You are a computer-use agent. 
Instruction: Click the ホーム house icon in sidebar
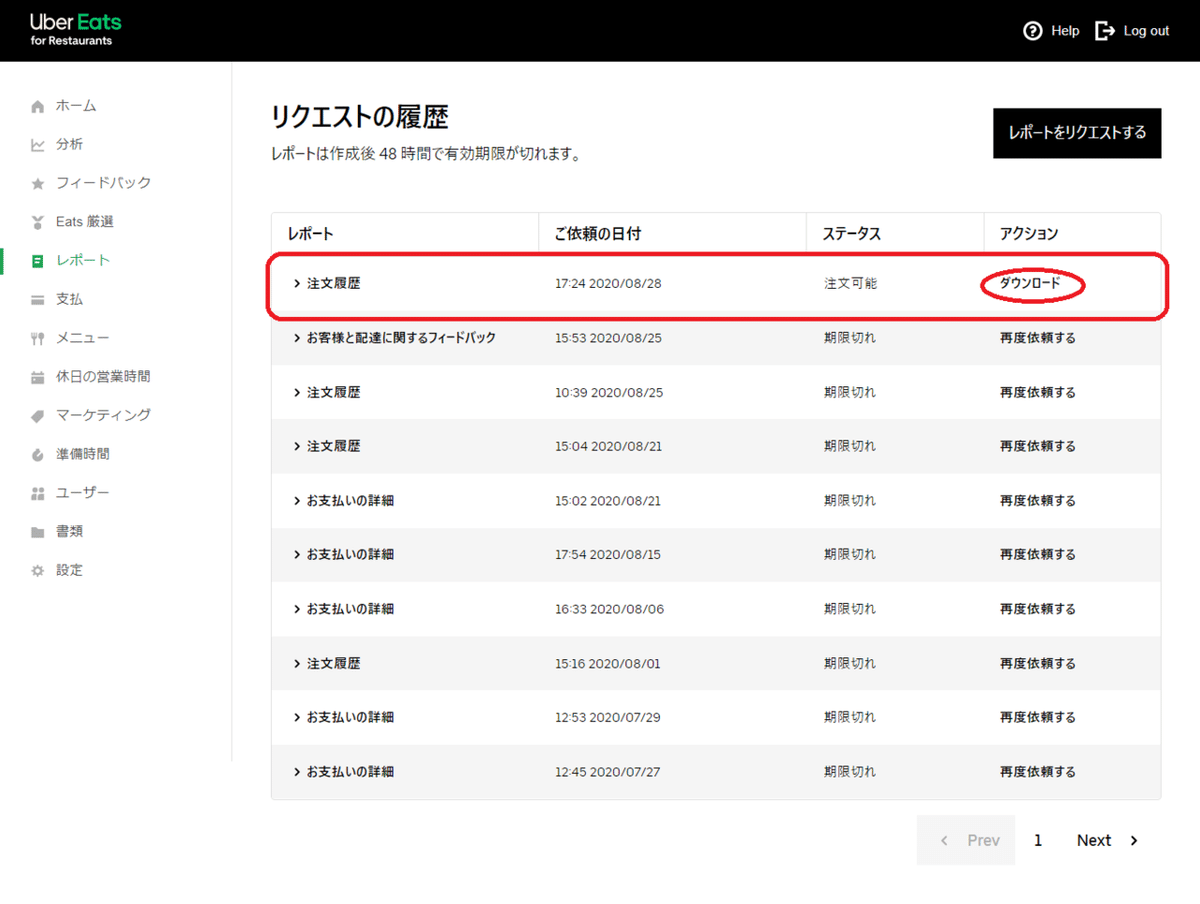38,106
